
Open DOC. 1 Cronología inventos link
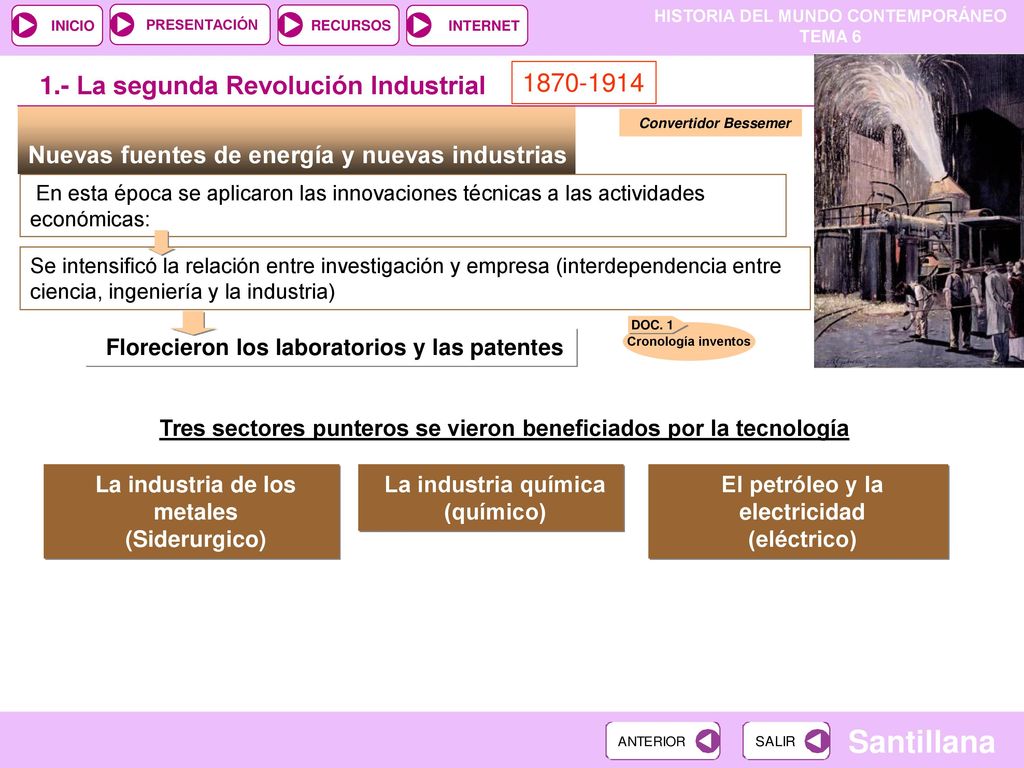688,338
